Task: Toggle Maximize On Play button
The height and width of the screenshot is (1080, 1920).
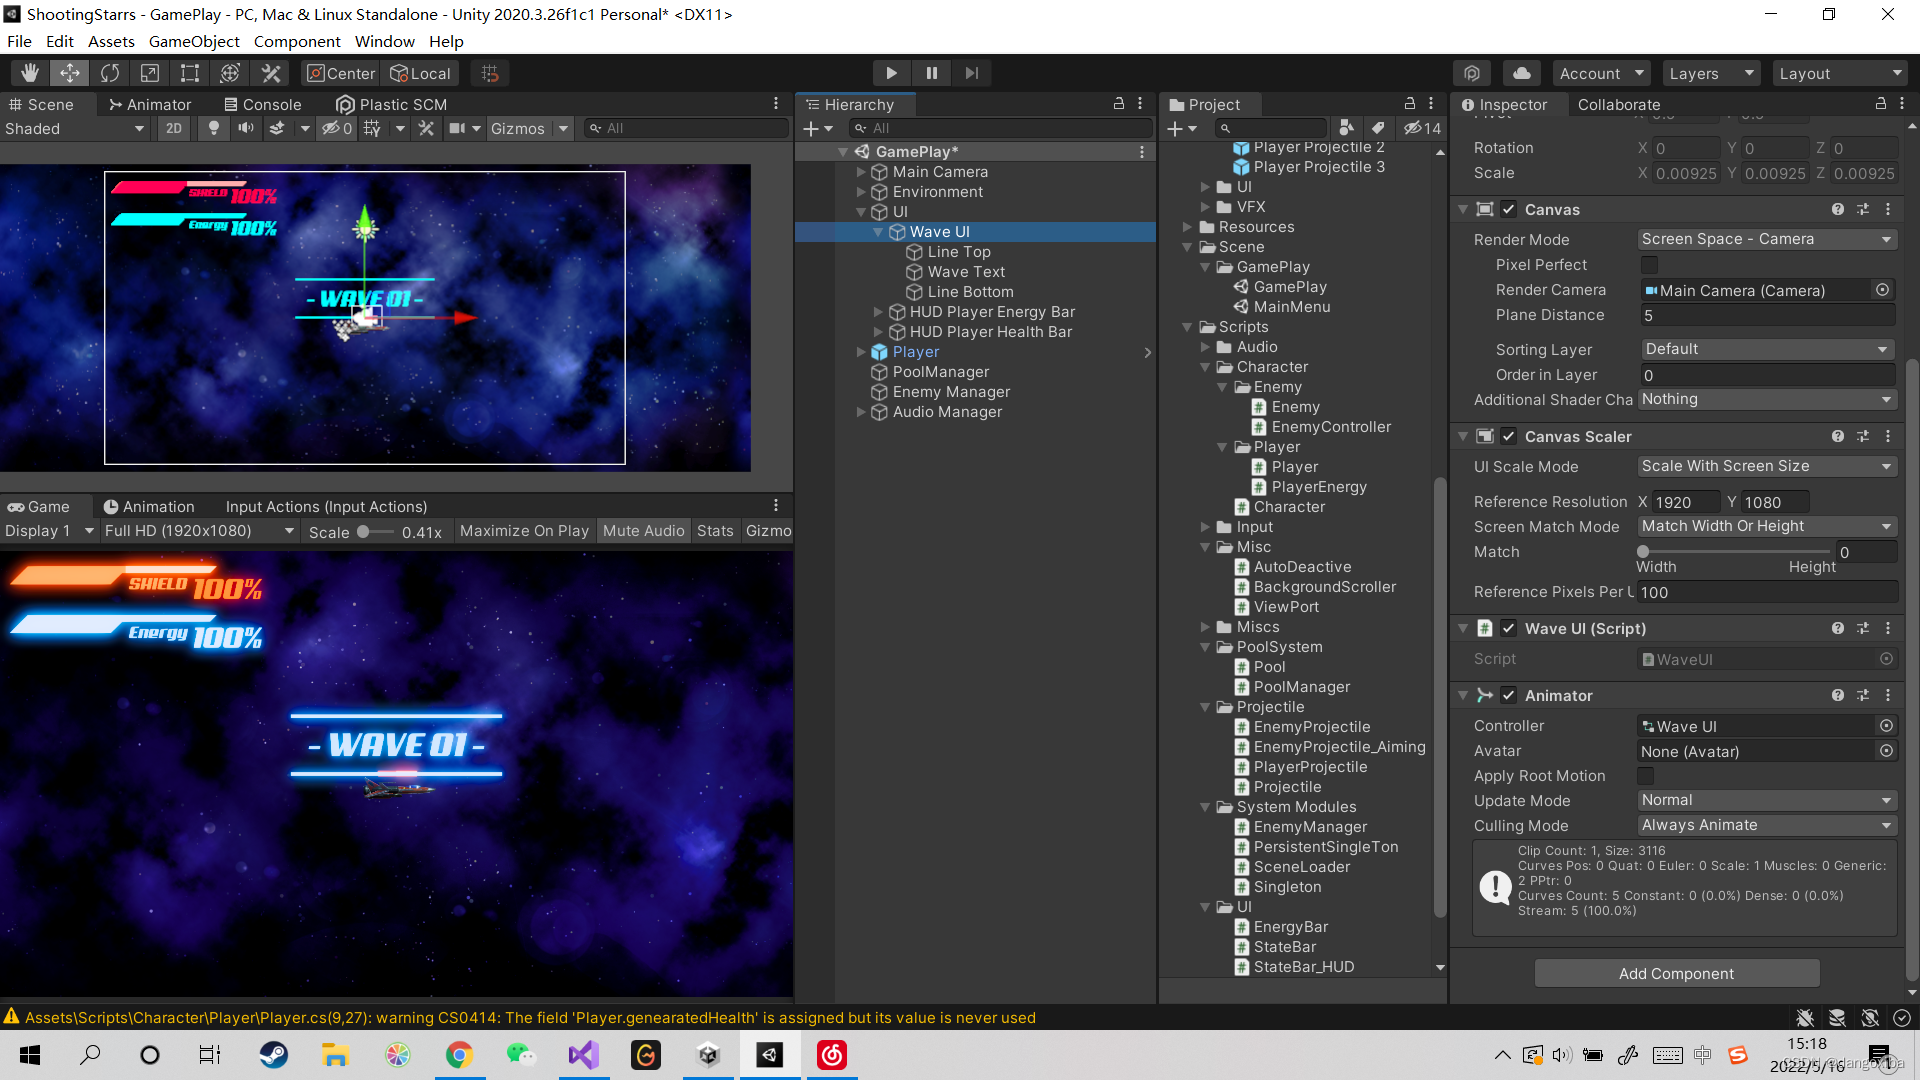Action: 524,531
